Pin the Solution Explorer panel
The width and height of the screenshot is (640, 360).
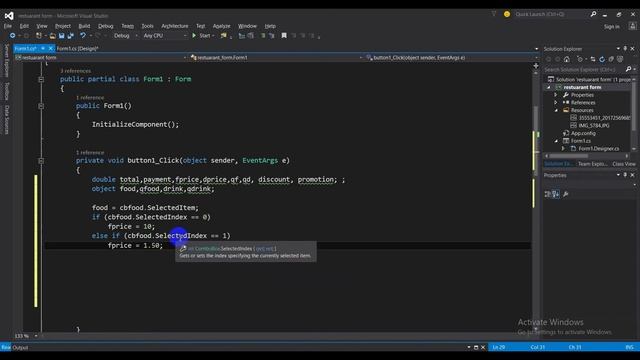click(x=625, y=49)
